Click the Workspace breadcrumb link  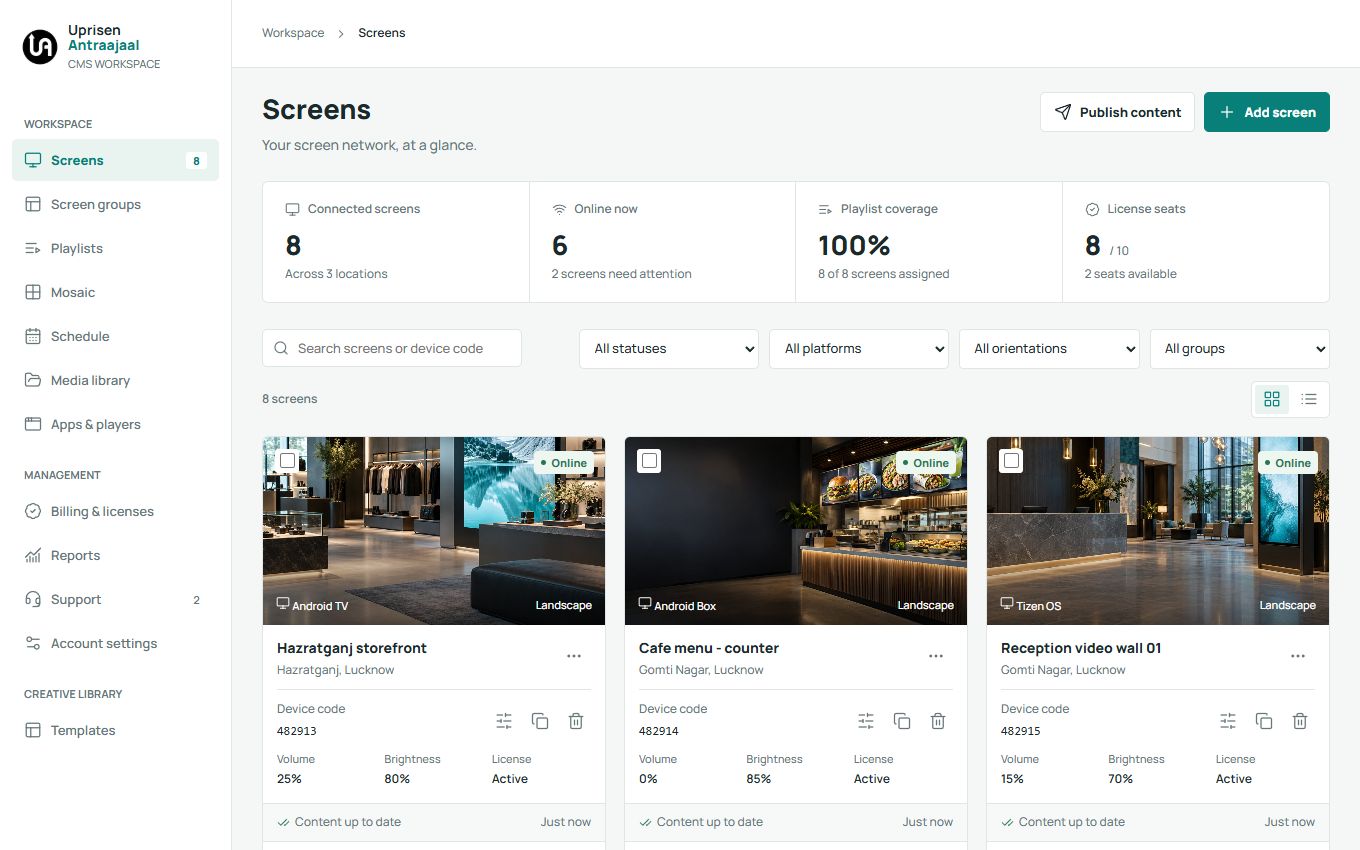point(293,33)
